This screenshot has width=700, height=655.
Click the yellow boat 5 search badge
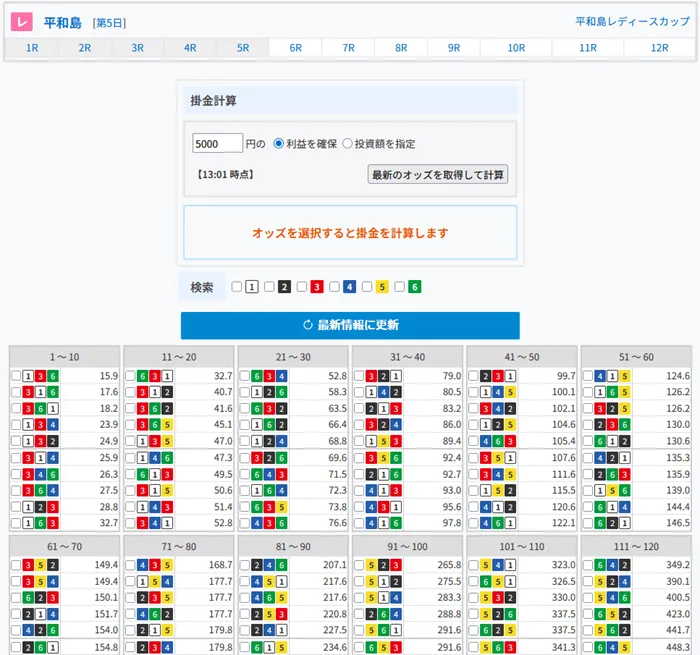381,287
